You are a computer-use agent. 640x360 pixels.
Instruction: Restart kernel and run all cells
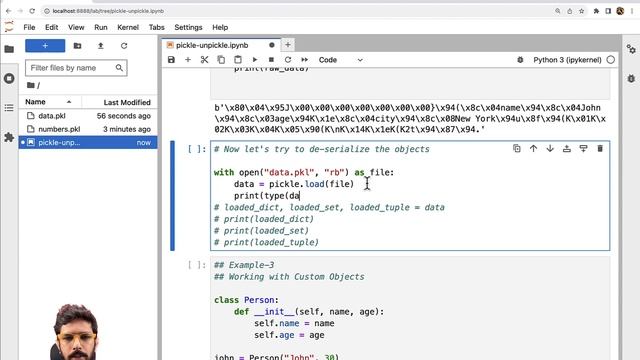pyautogui.click(x=304, y=60)
